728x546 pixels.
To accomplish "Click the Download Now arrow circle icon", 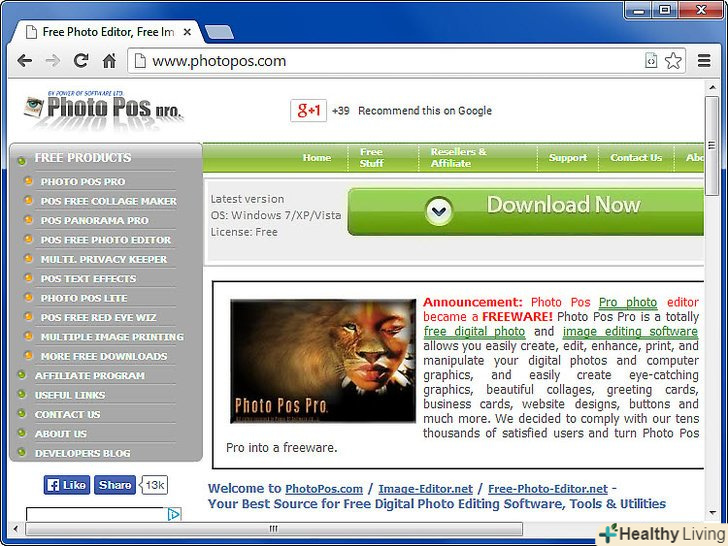I will click(x=439, y=211).
